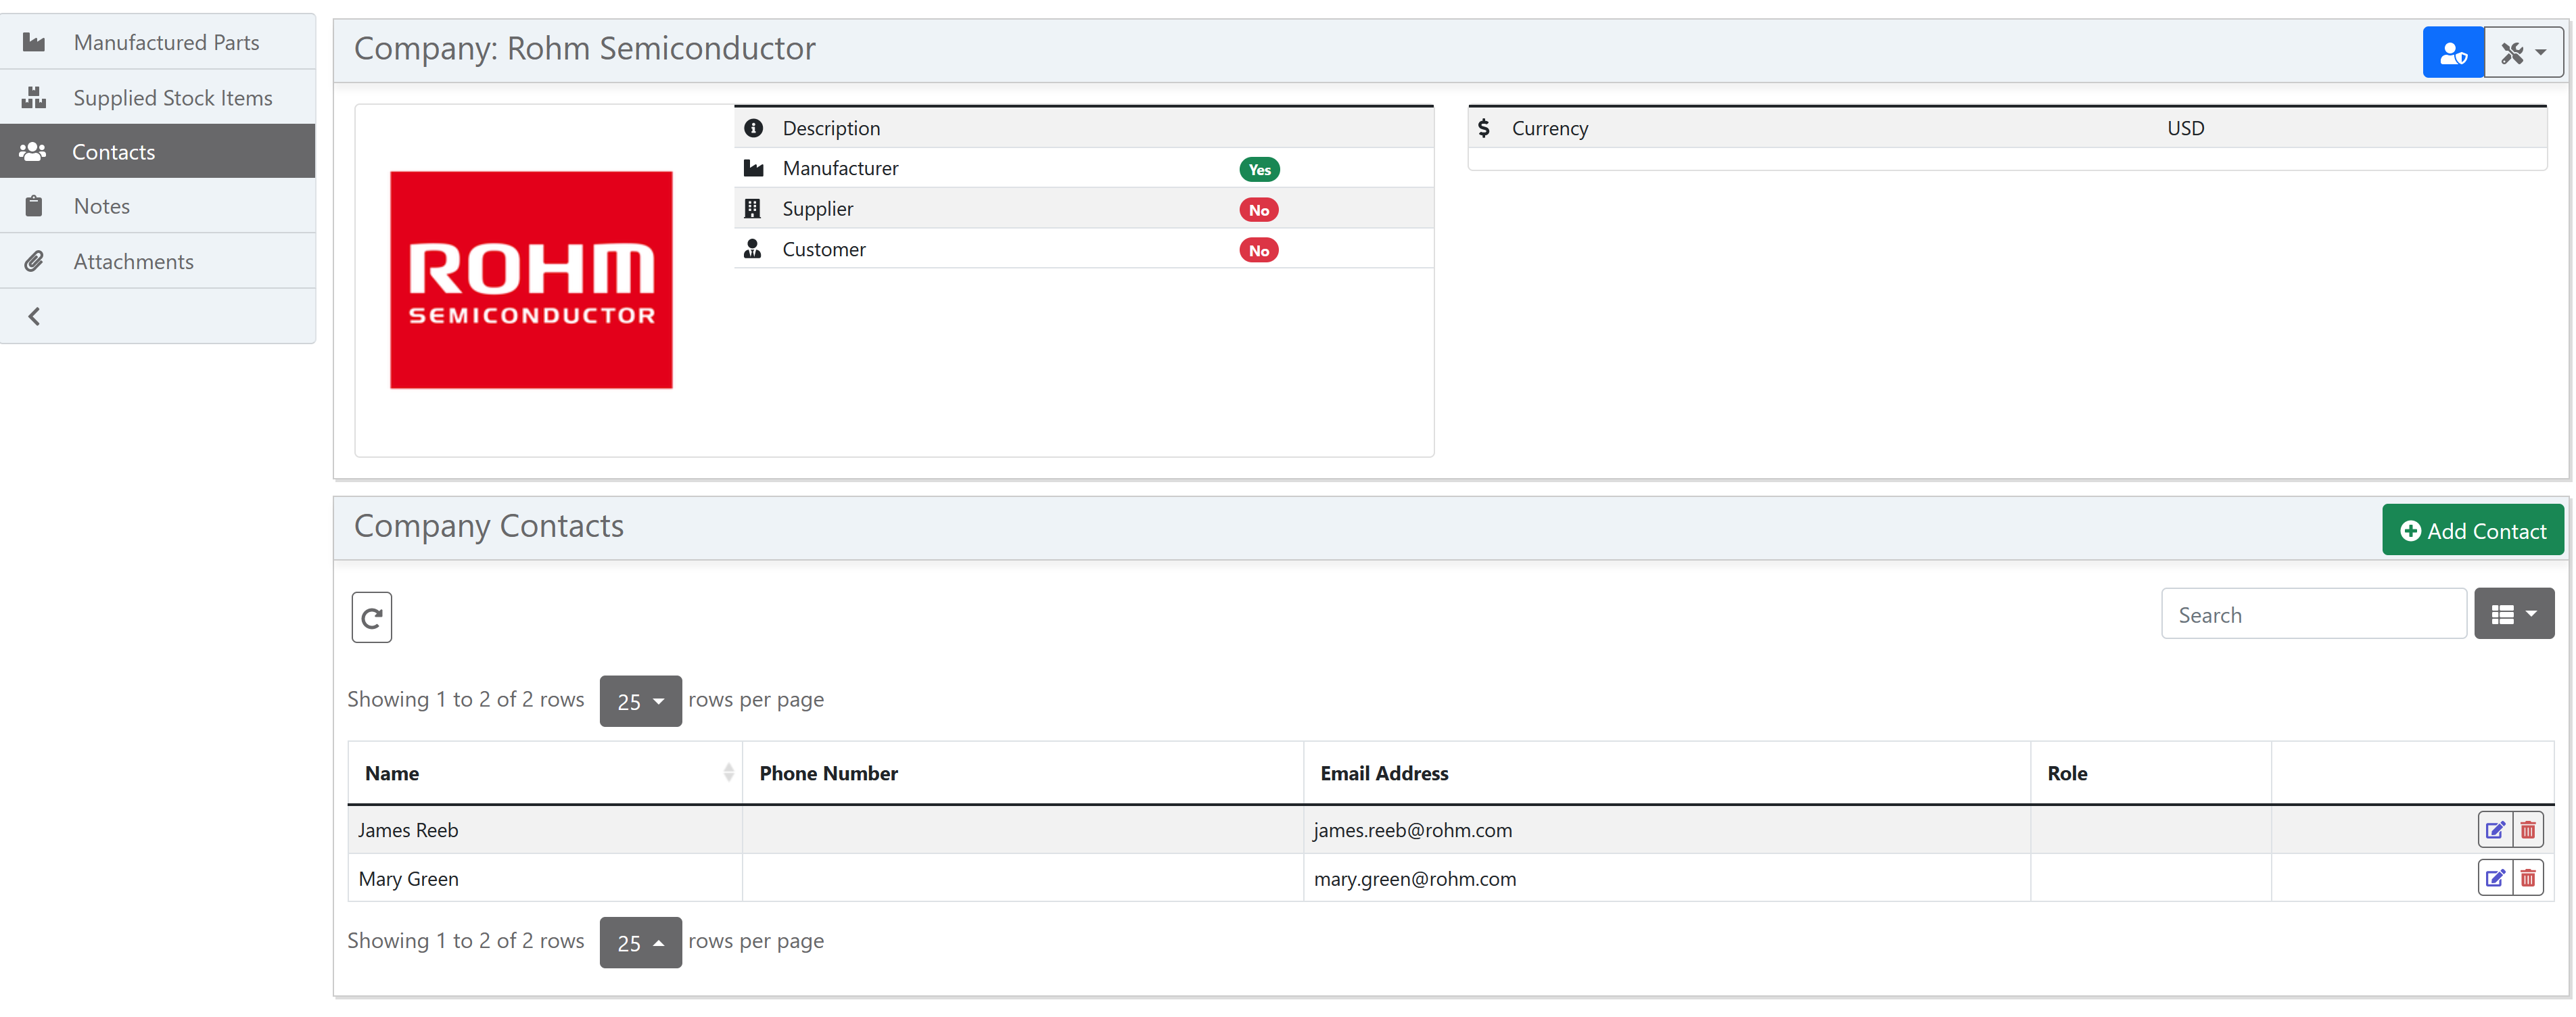Delete the Mary Green contact

click(x=2528, y=878)
